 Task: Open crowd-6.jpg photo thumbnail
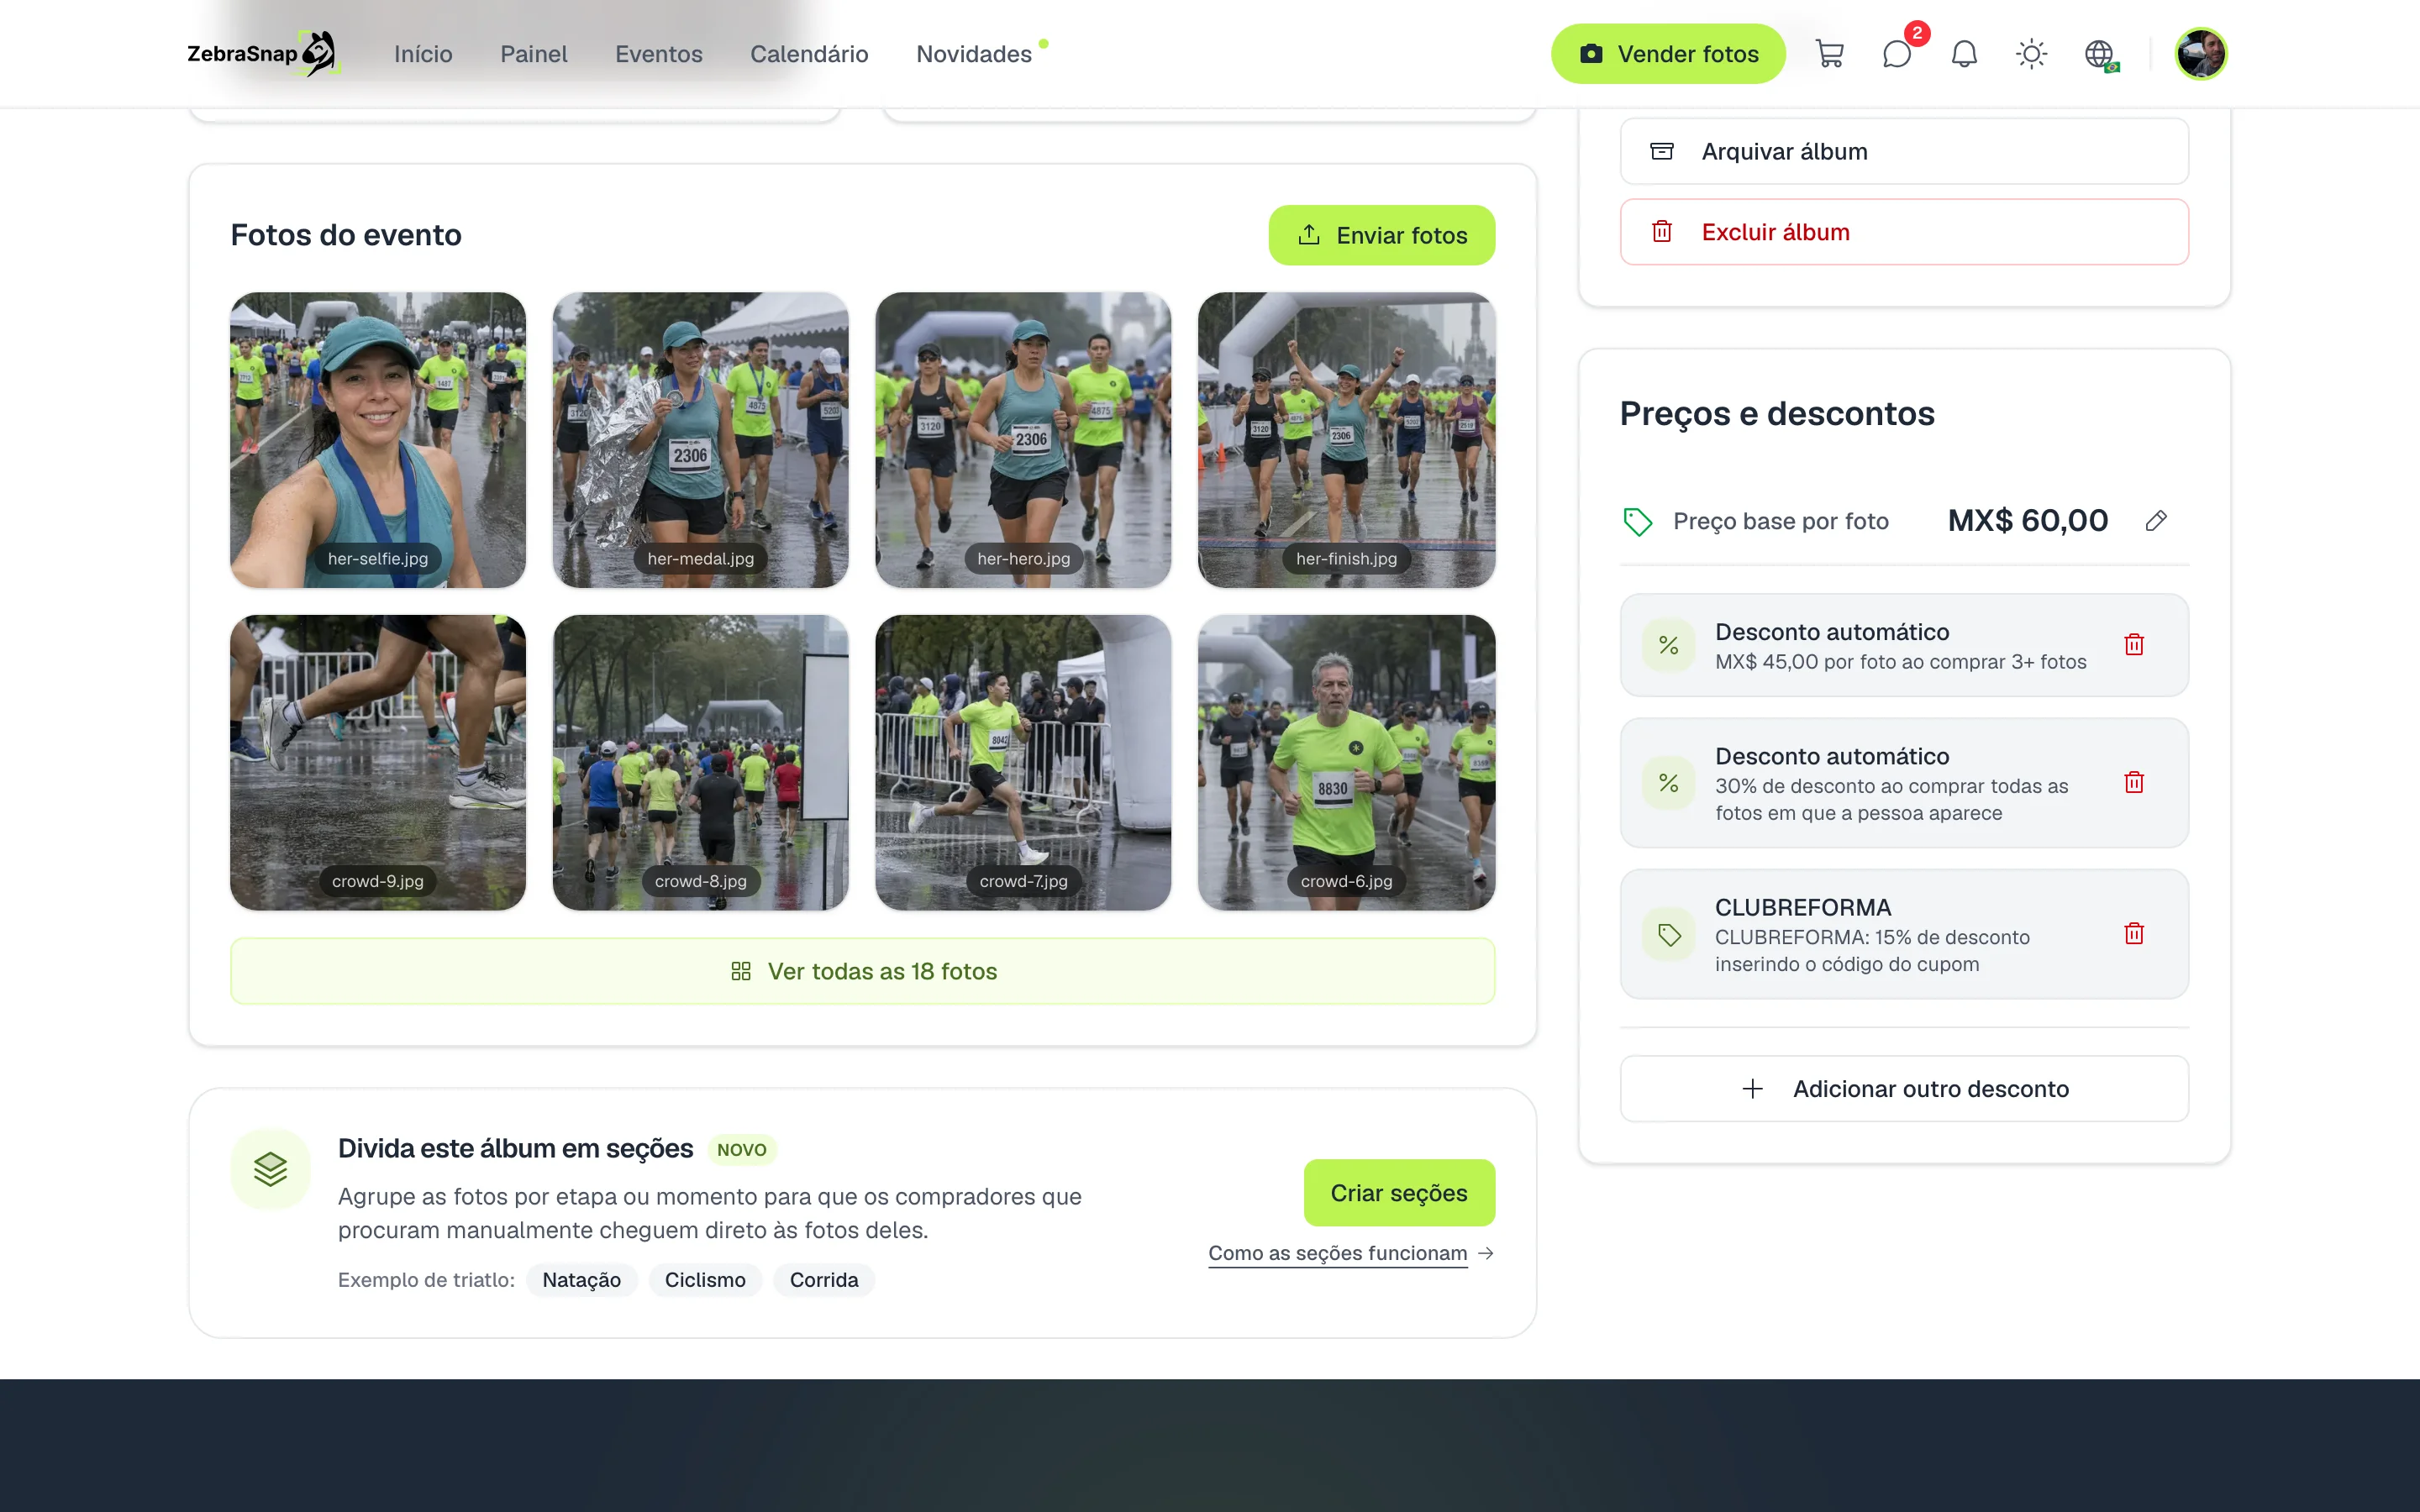click(x=1346, y=763)
